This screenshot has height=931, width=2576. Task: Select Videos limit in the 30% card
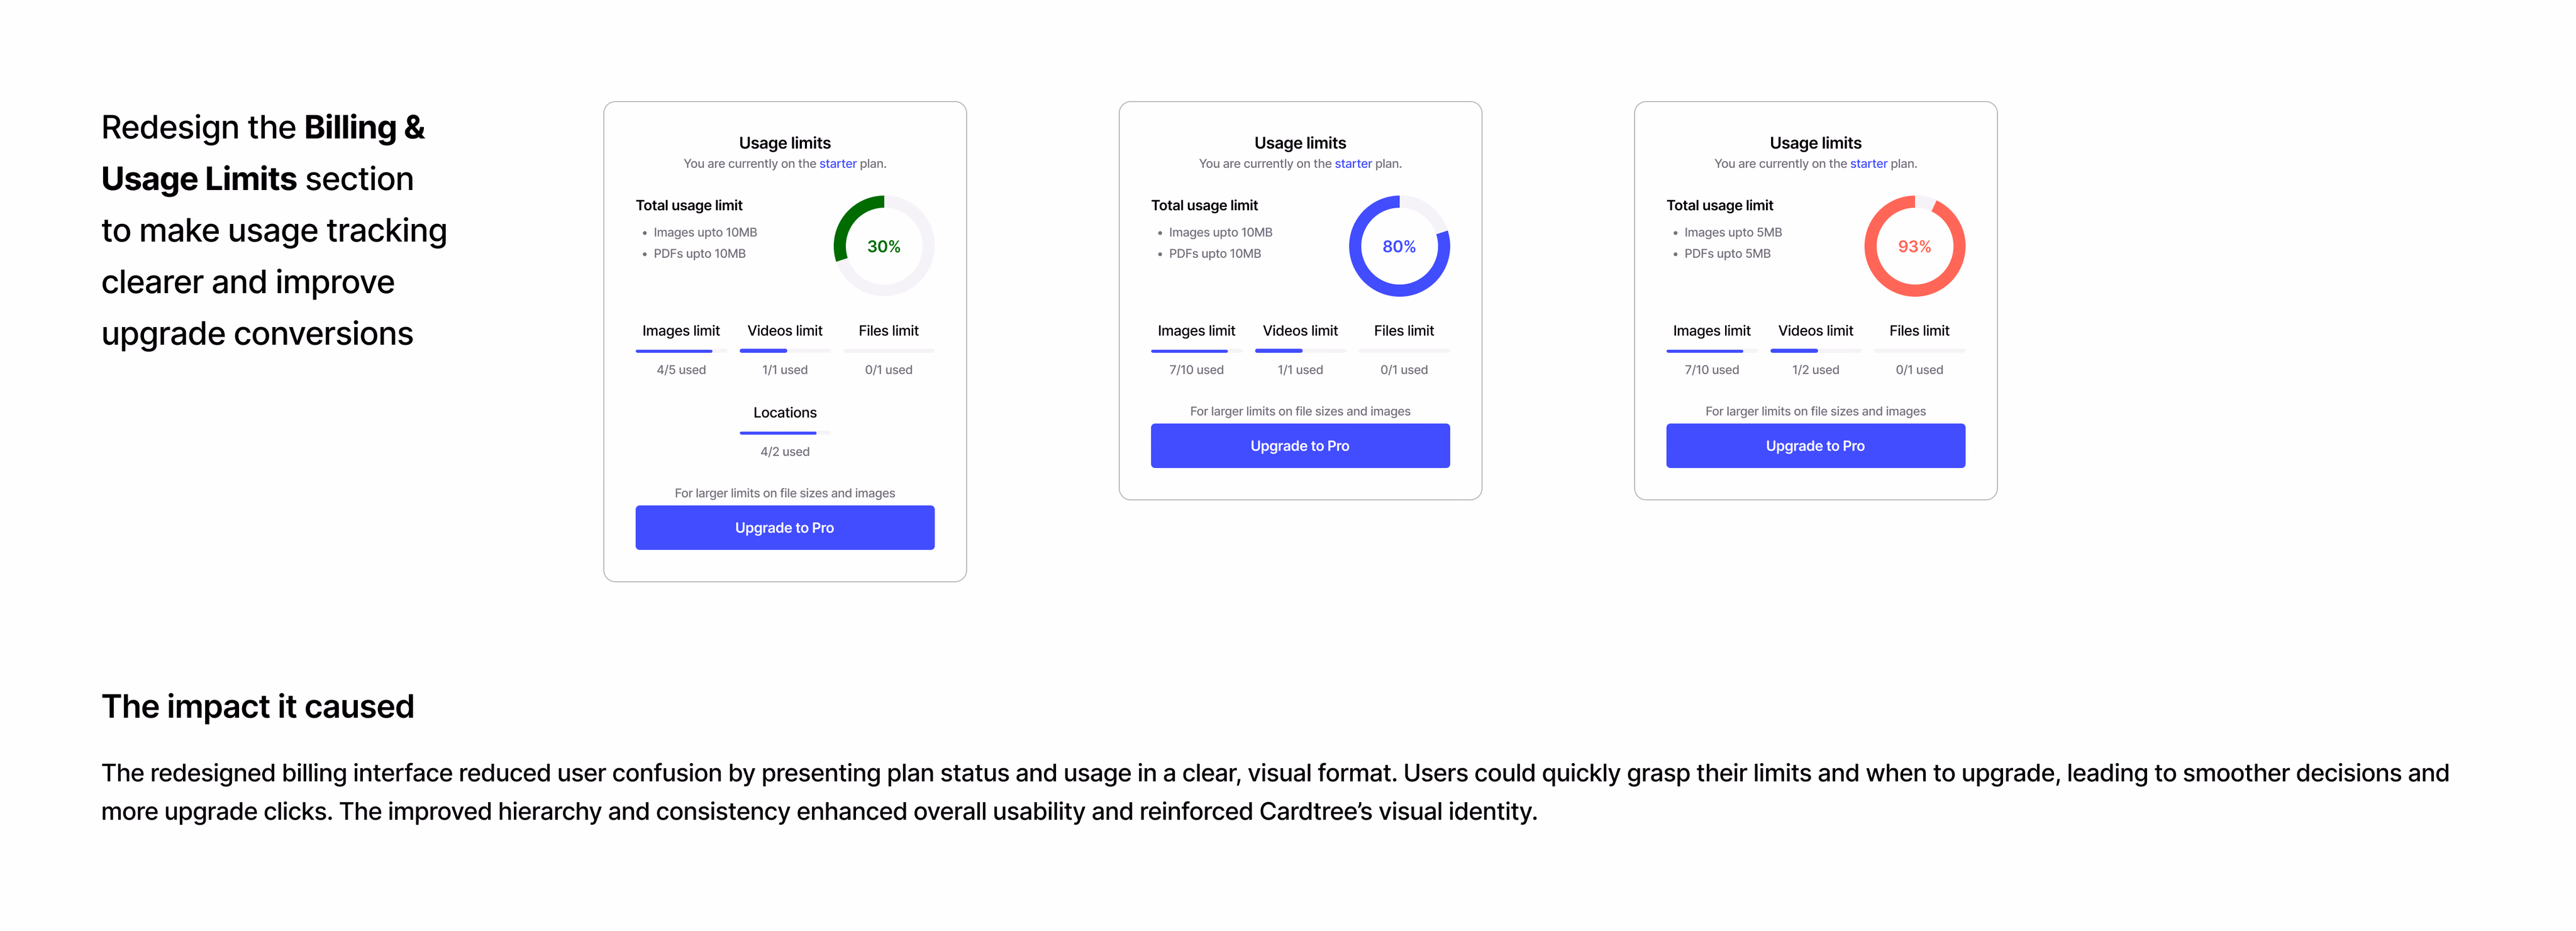point(785,331)
